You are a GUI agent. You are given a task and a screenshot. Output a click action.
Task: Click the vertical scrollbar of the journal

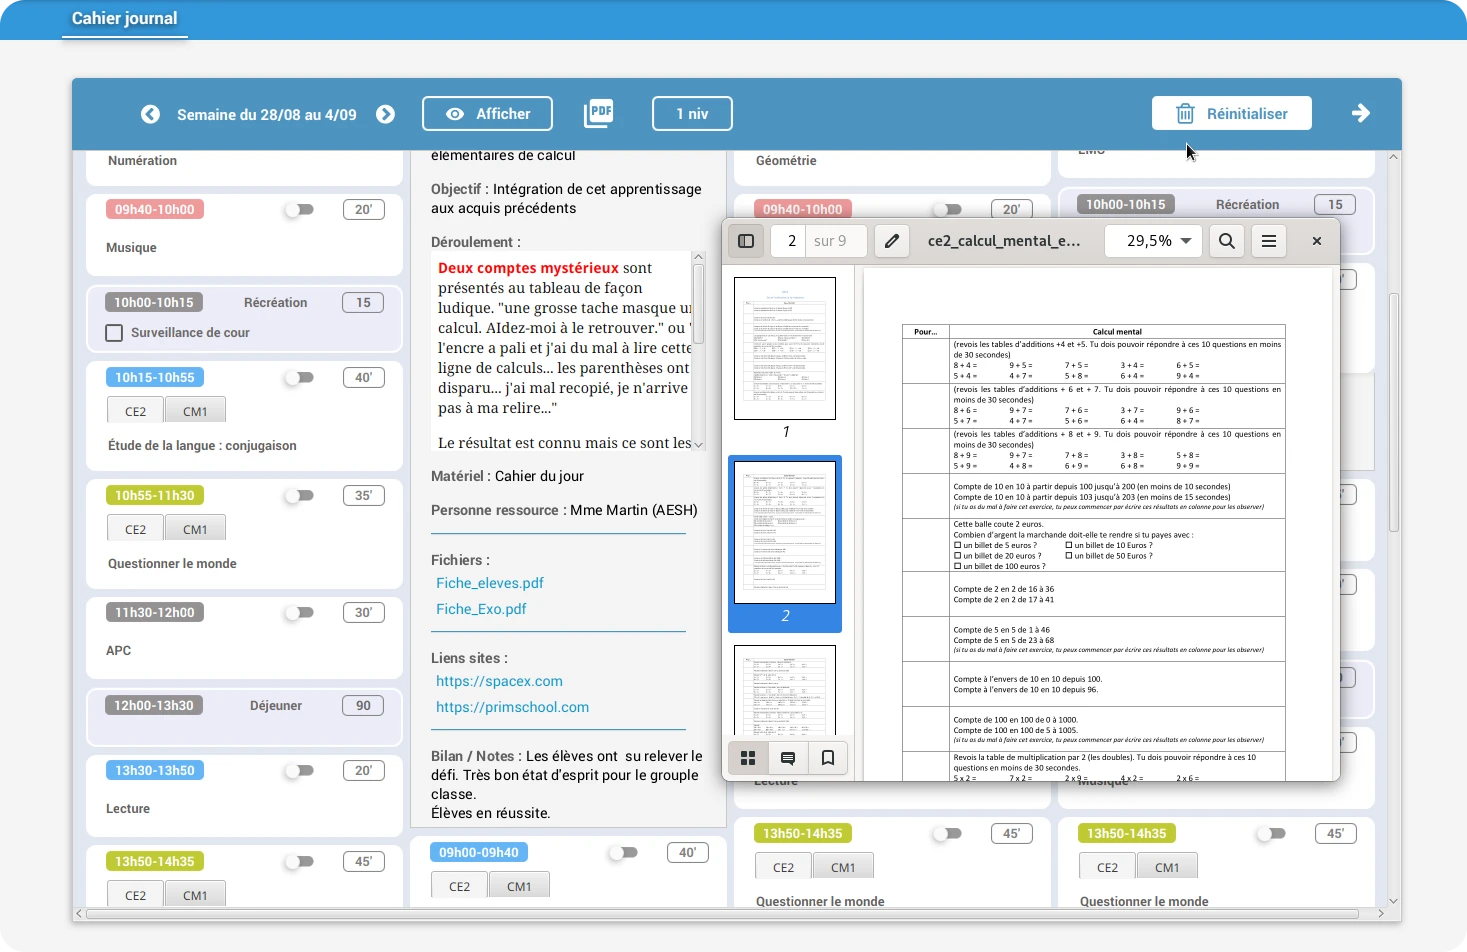1394,411
